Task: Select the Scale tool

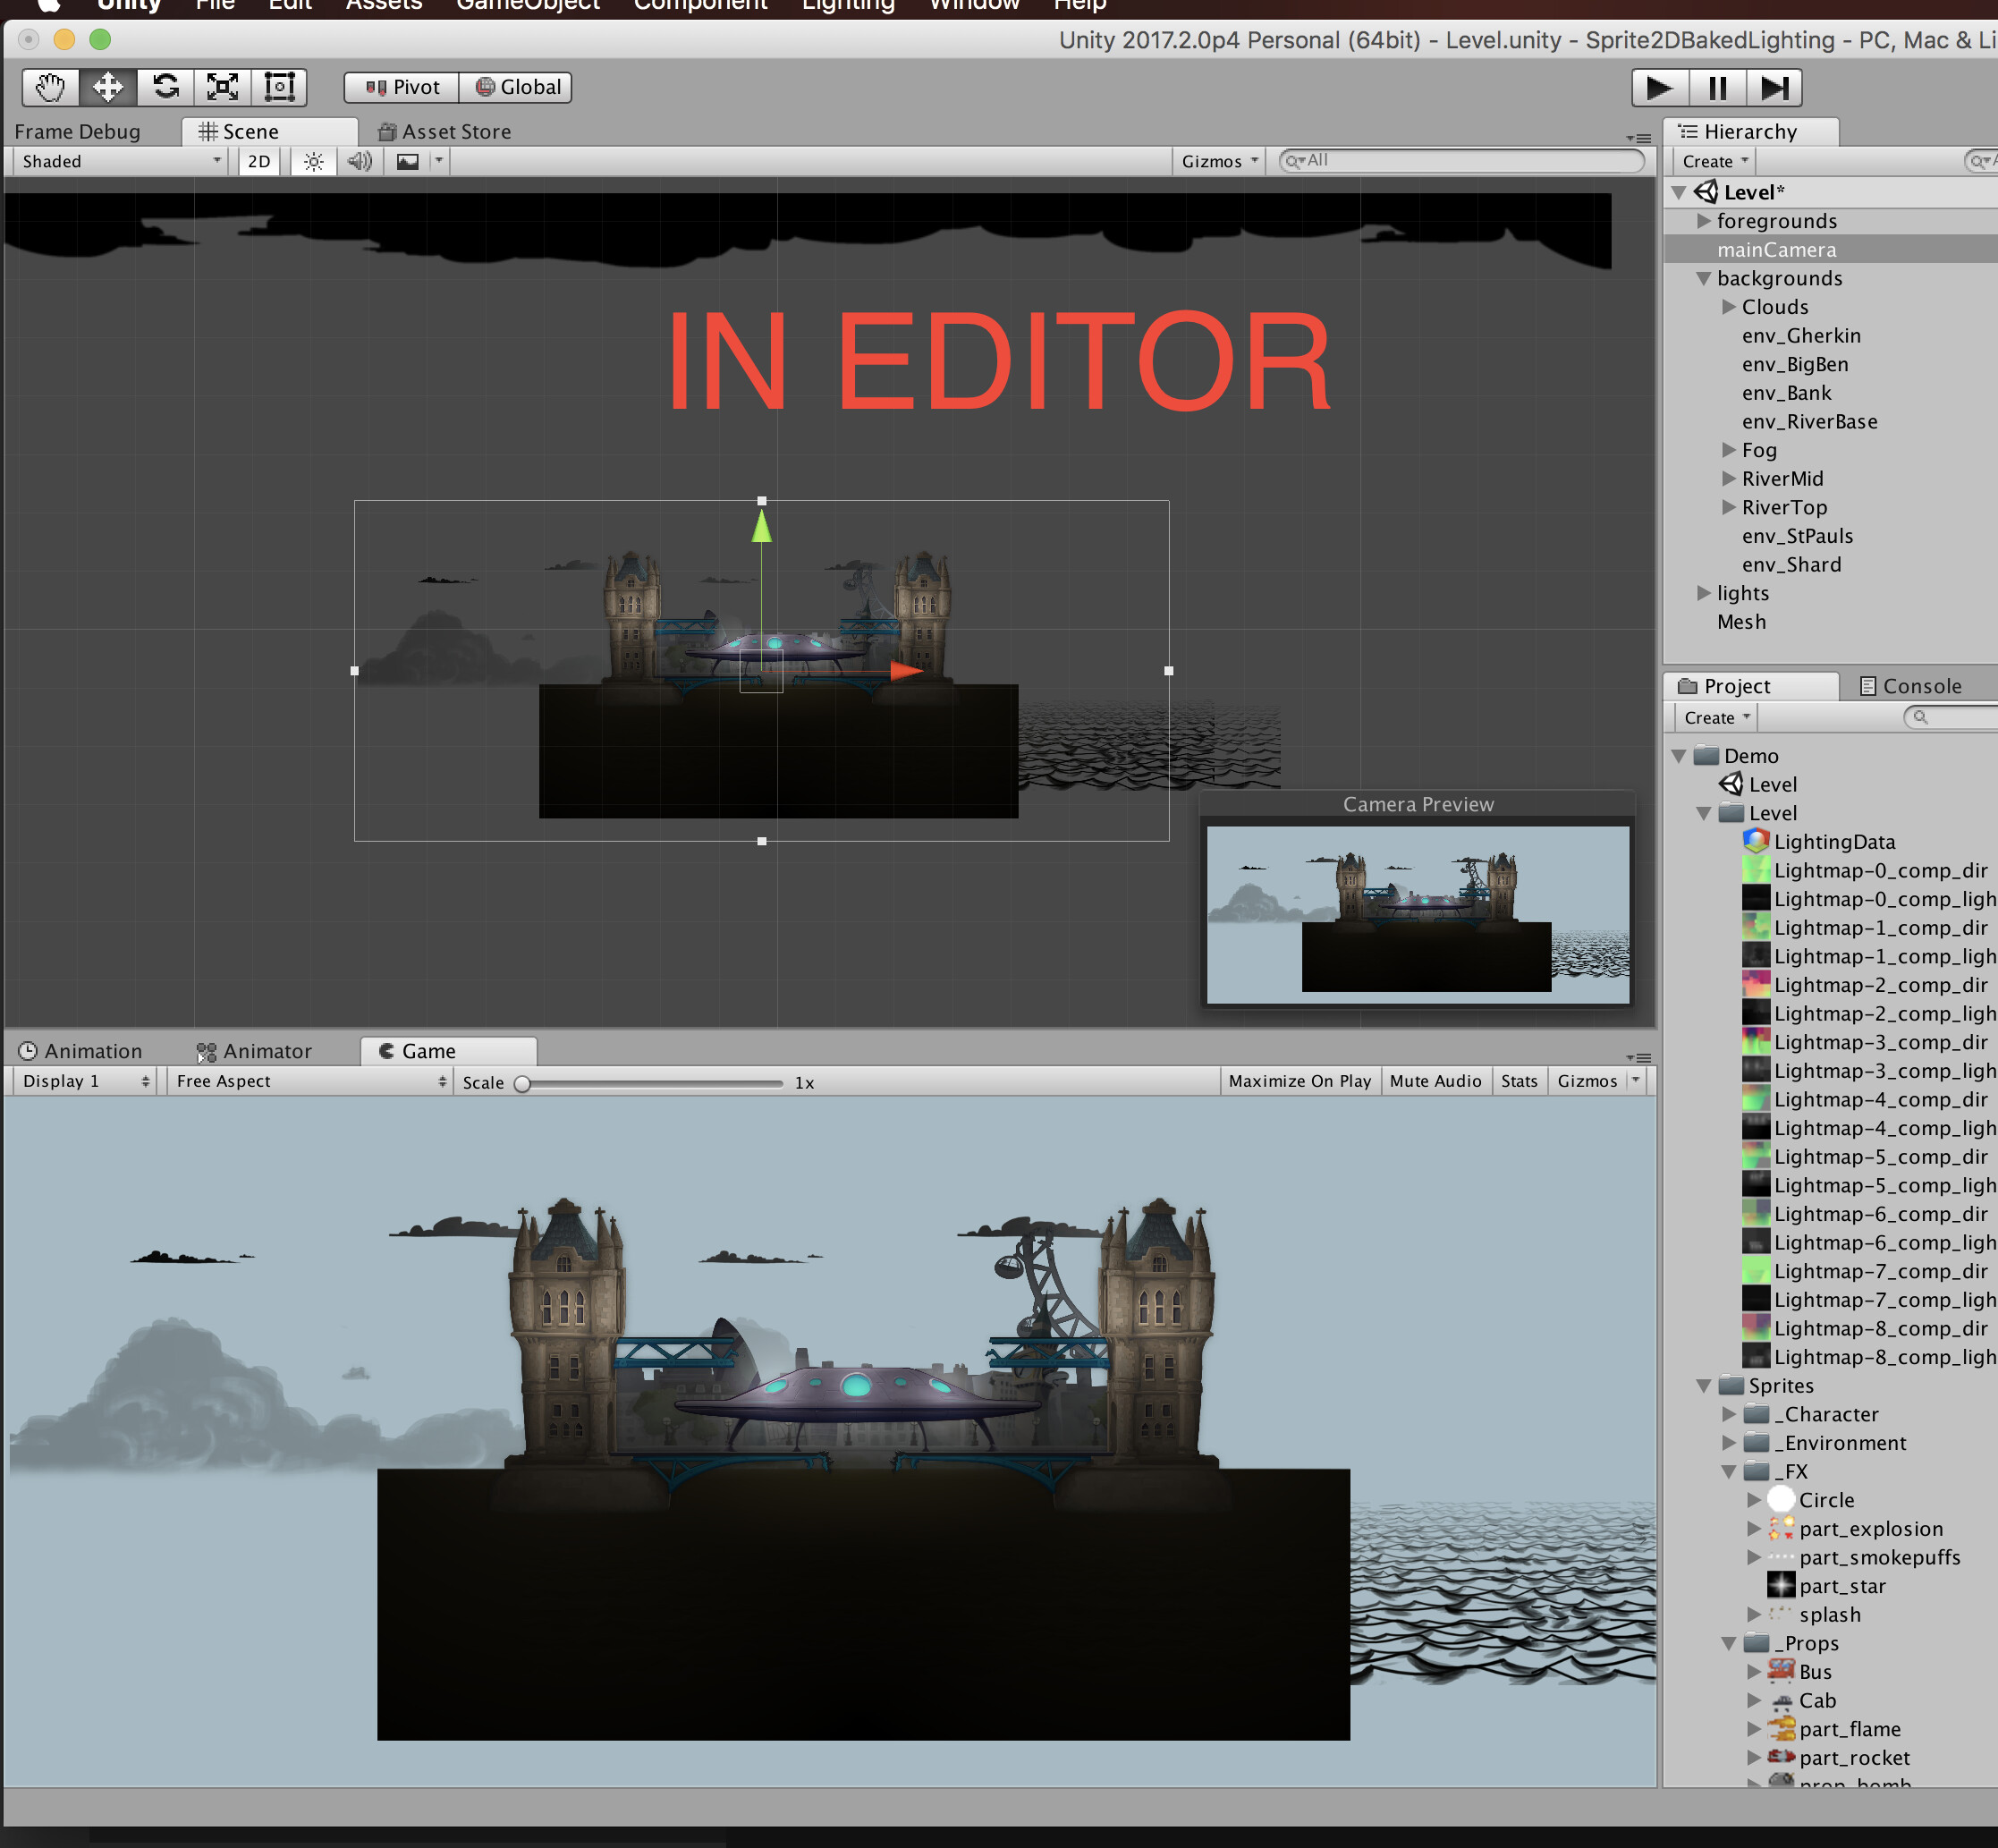Action: coord(222,87)
